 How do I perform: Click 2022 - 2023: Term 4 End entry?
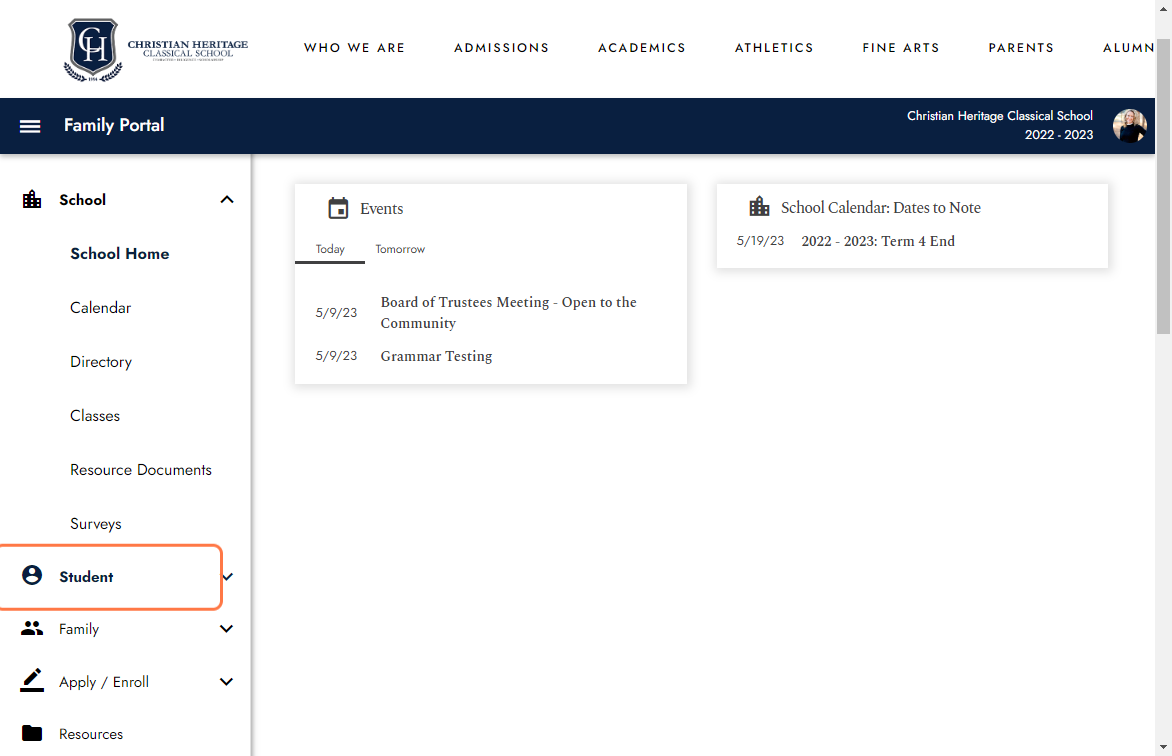point(878,241)
